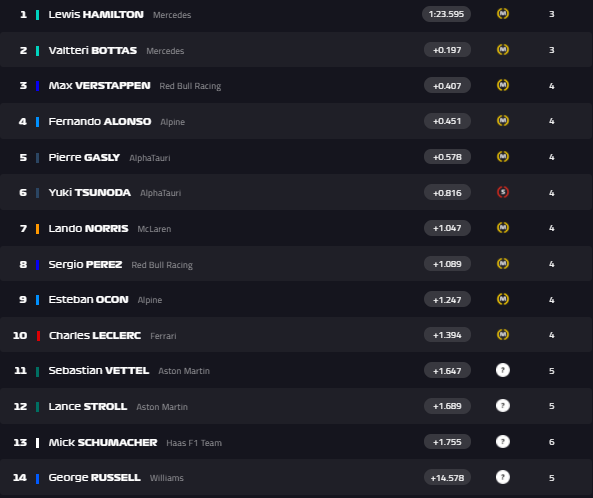This screenshot has height=498, width=593.
Task: Click Vettel's unknown tyre question icon
Action: pyautogui.click(x=503, y=370)
